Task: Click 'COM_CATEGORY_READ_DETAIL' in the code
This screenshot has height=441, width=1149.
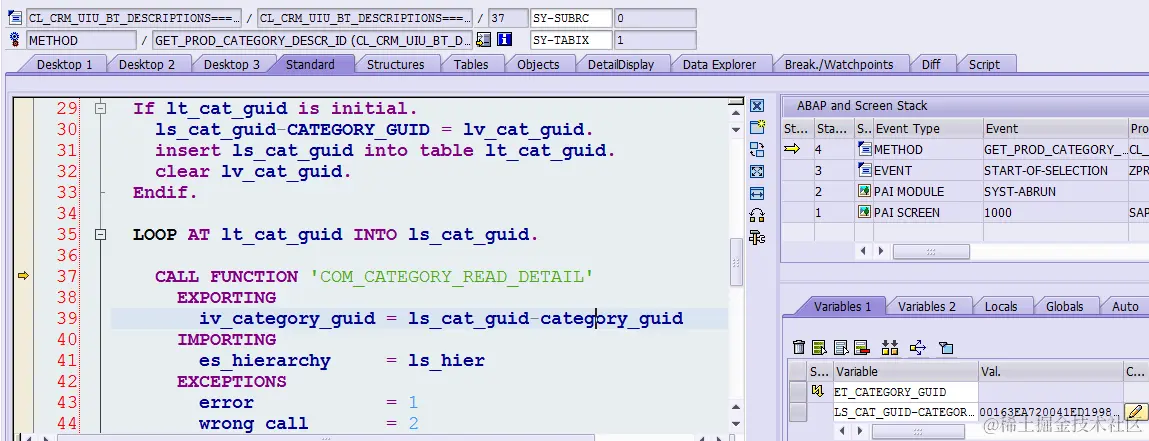Action: click(451, 276)
